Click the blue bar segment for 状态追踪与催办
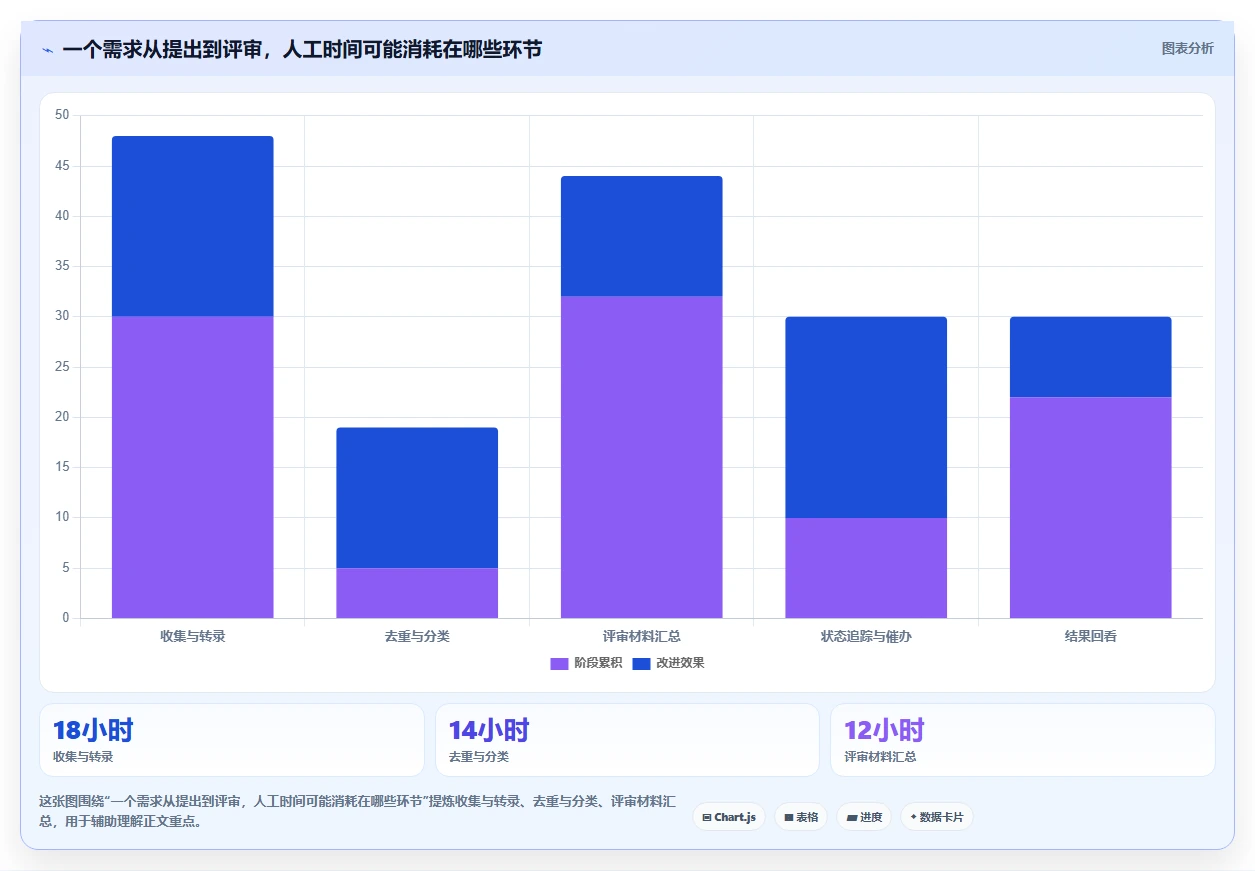 click(866, 417)
